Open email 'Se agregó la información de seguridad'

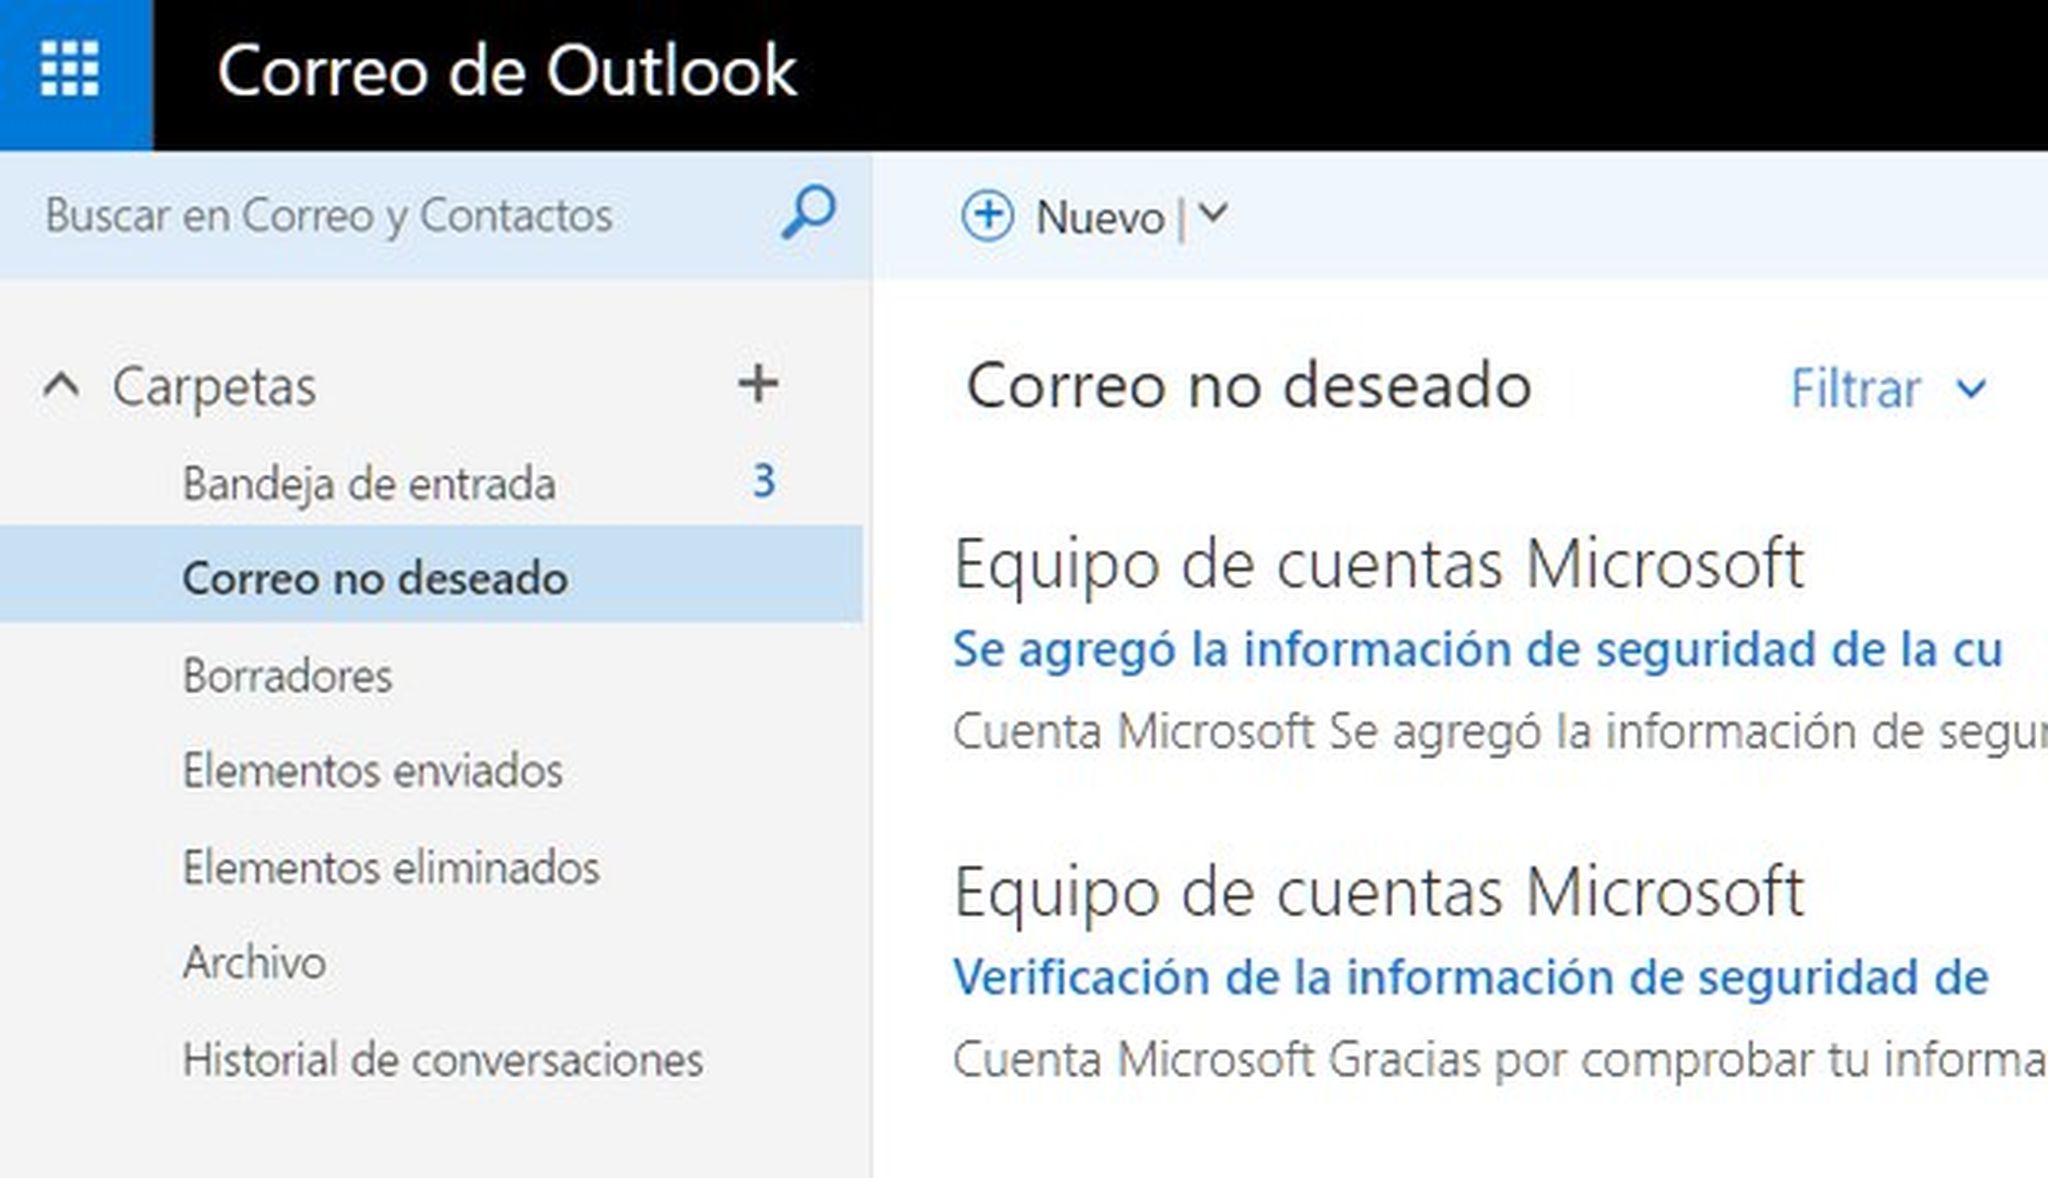tap(1477, 650)
